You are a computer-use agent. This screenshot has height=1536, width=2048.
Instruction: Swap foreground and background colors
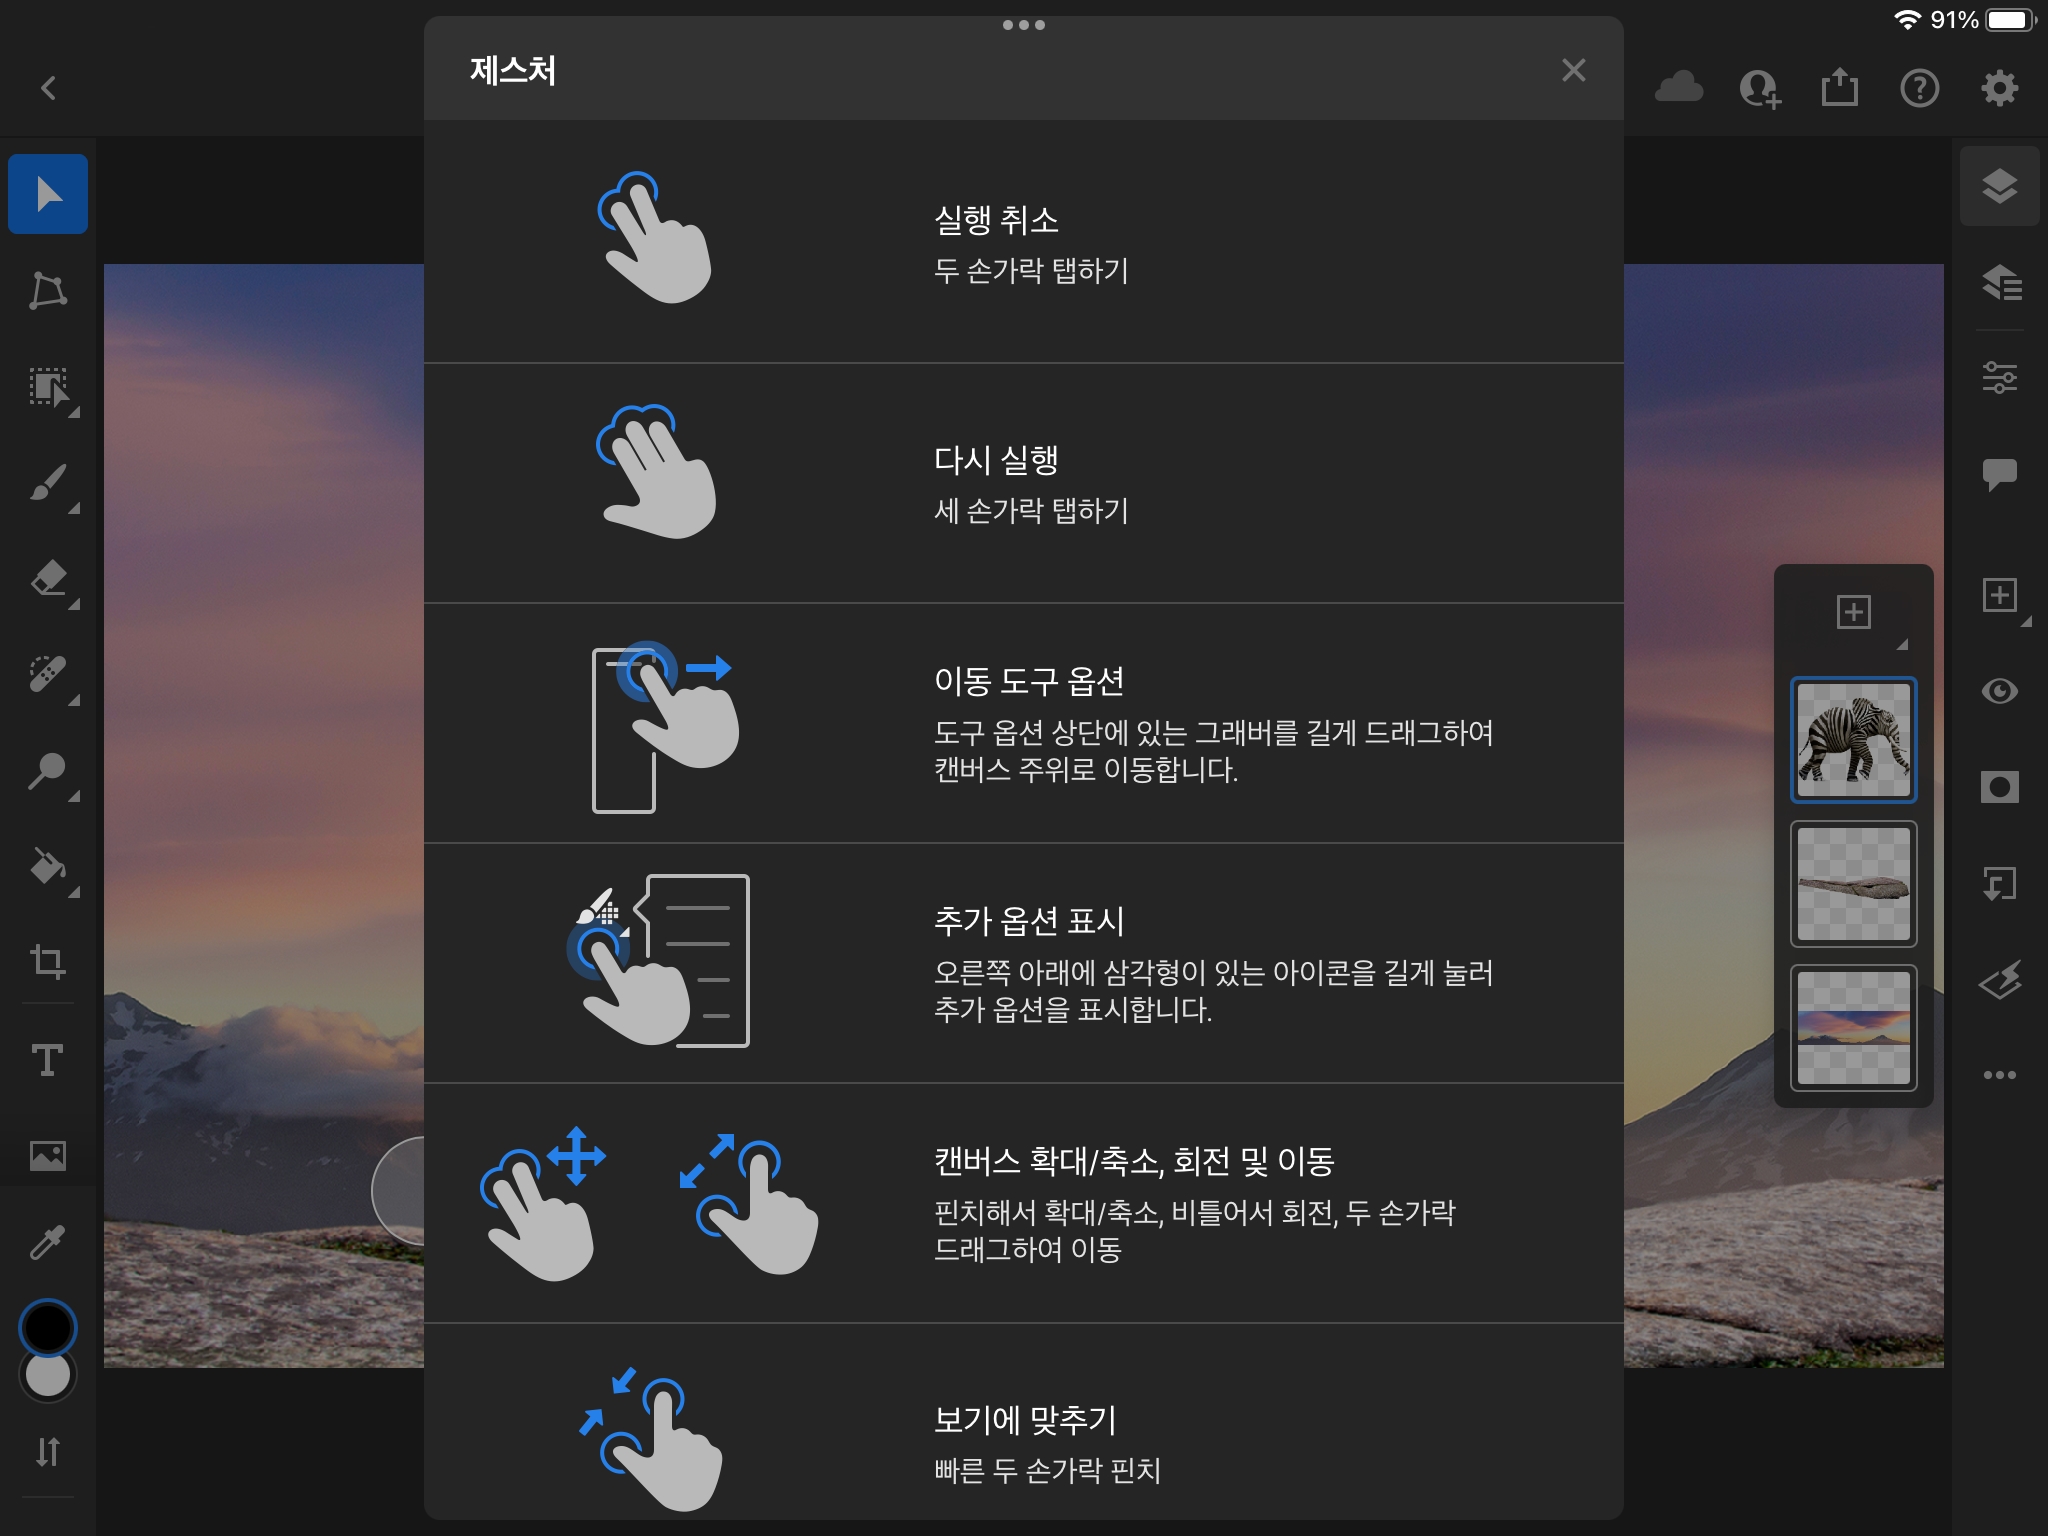48,1451
